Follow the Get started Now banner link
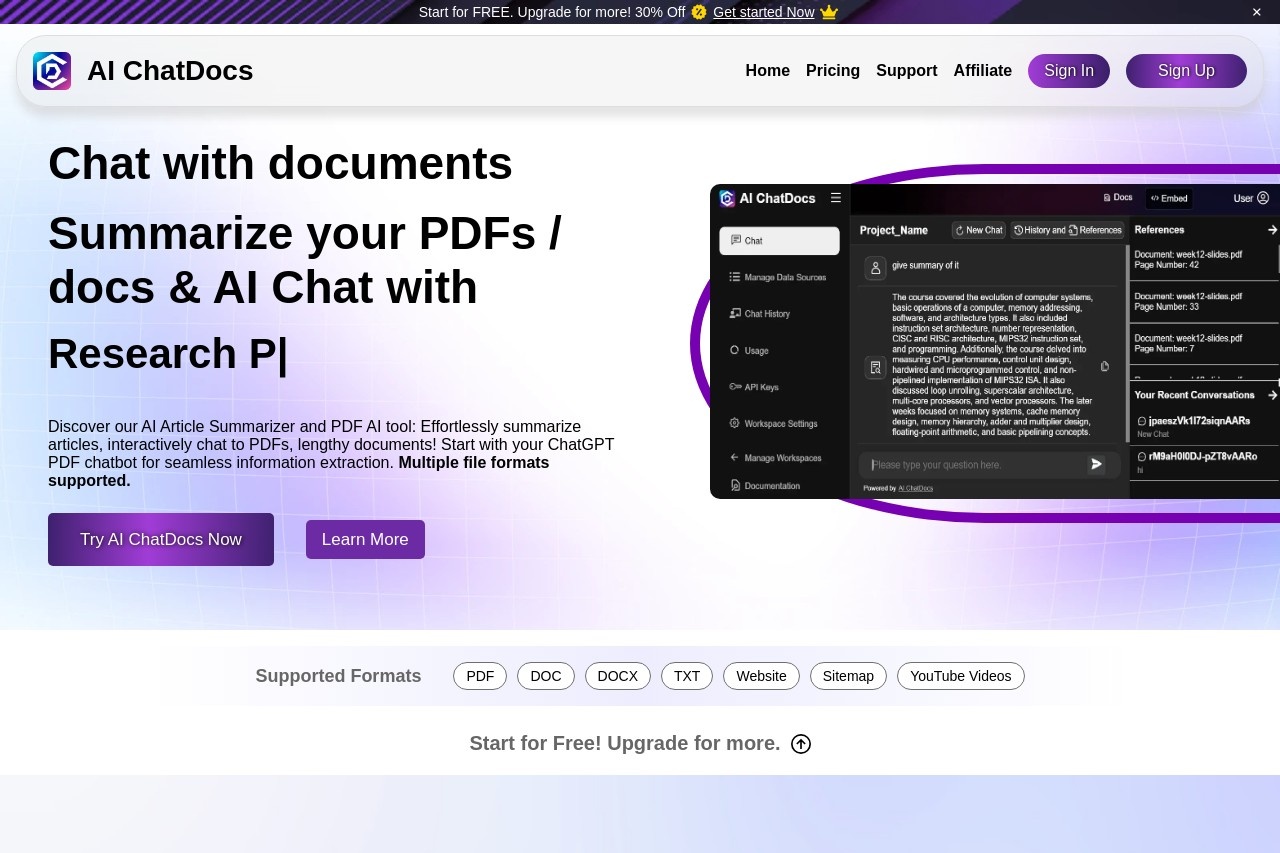The width and height of the screenshot is (1280, 853). pyautogui.click(x=764, y=12)
